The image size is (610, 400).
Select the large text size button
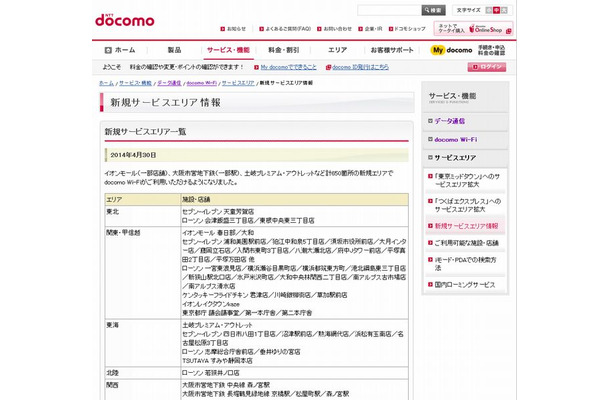(x=504, y=11)
